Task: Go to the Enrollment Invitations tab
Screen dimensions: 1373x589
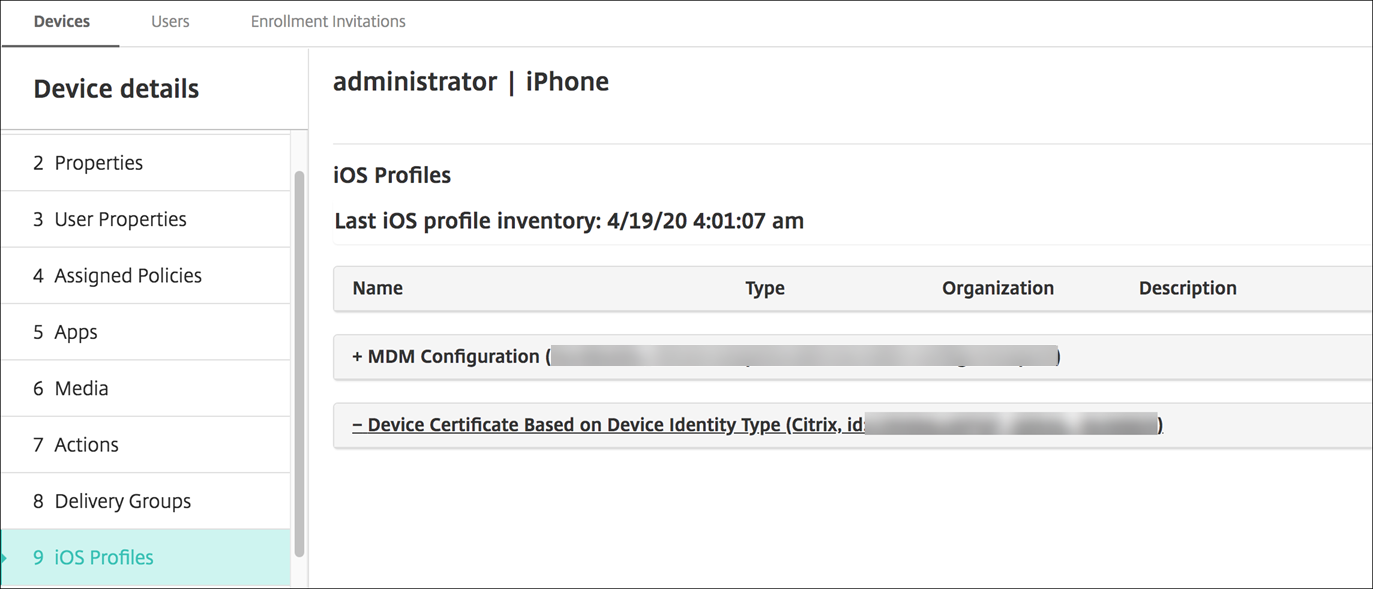Action: (x=328, y=21)
